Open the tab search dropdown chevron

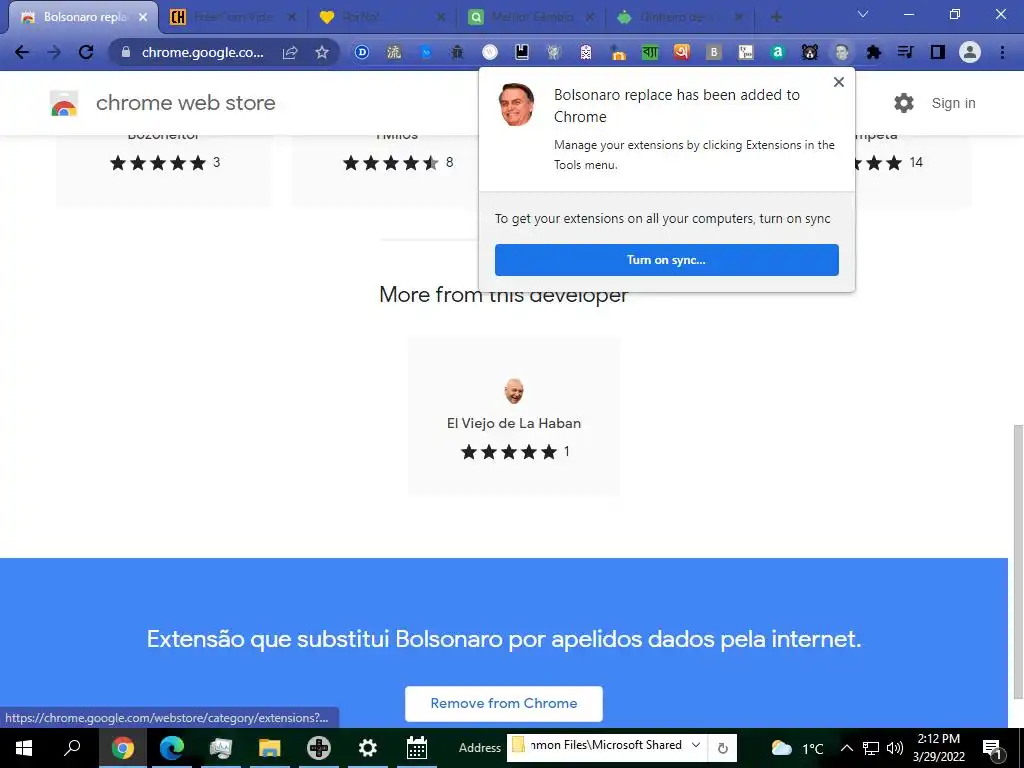pyautogui.click(x=863, y=14)
